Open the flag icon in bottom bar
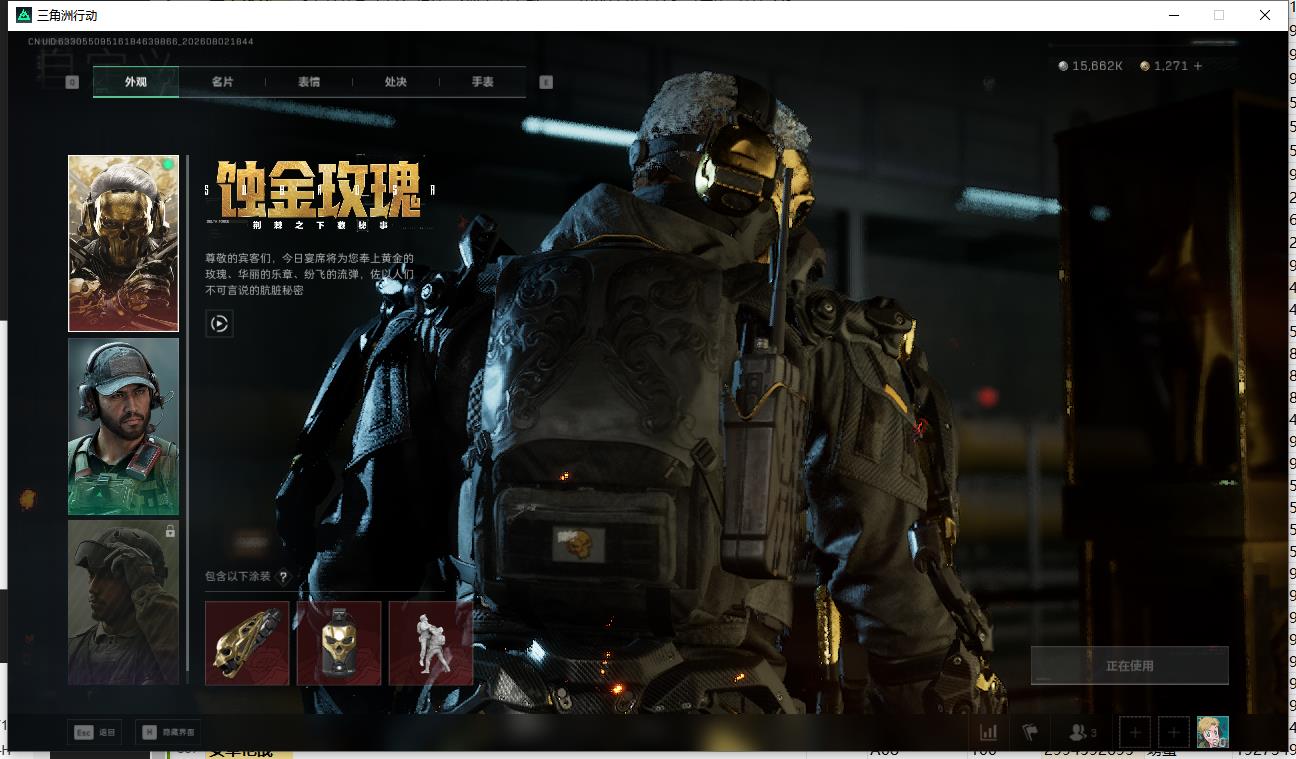Image resolution: width=1296 pixels, height=759 pixels. (x=1030, y=732)
